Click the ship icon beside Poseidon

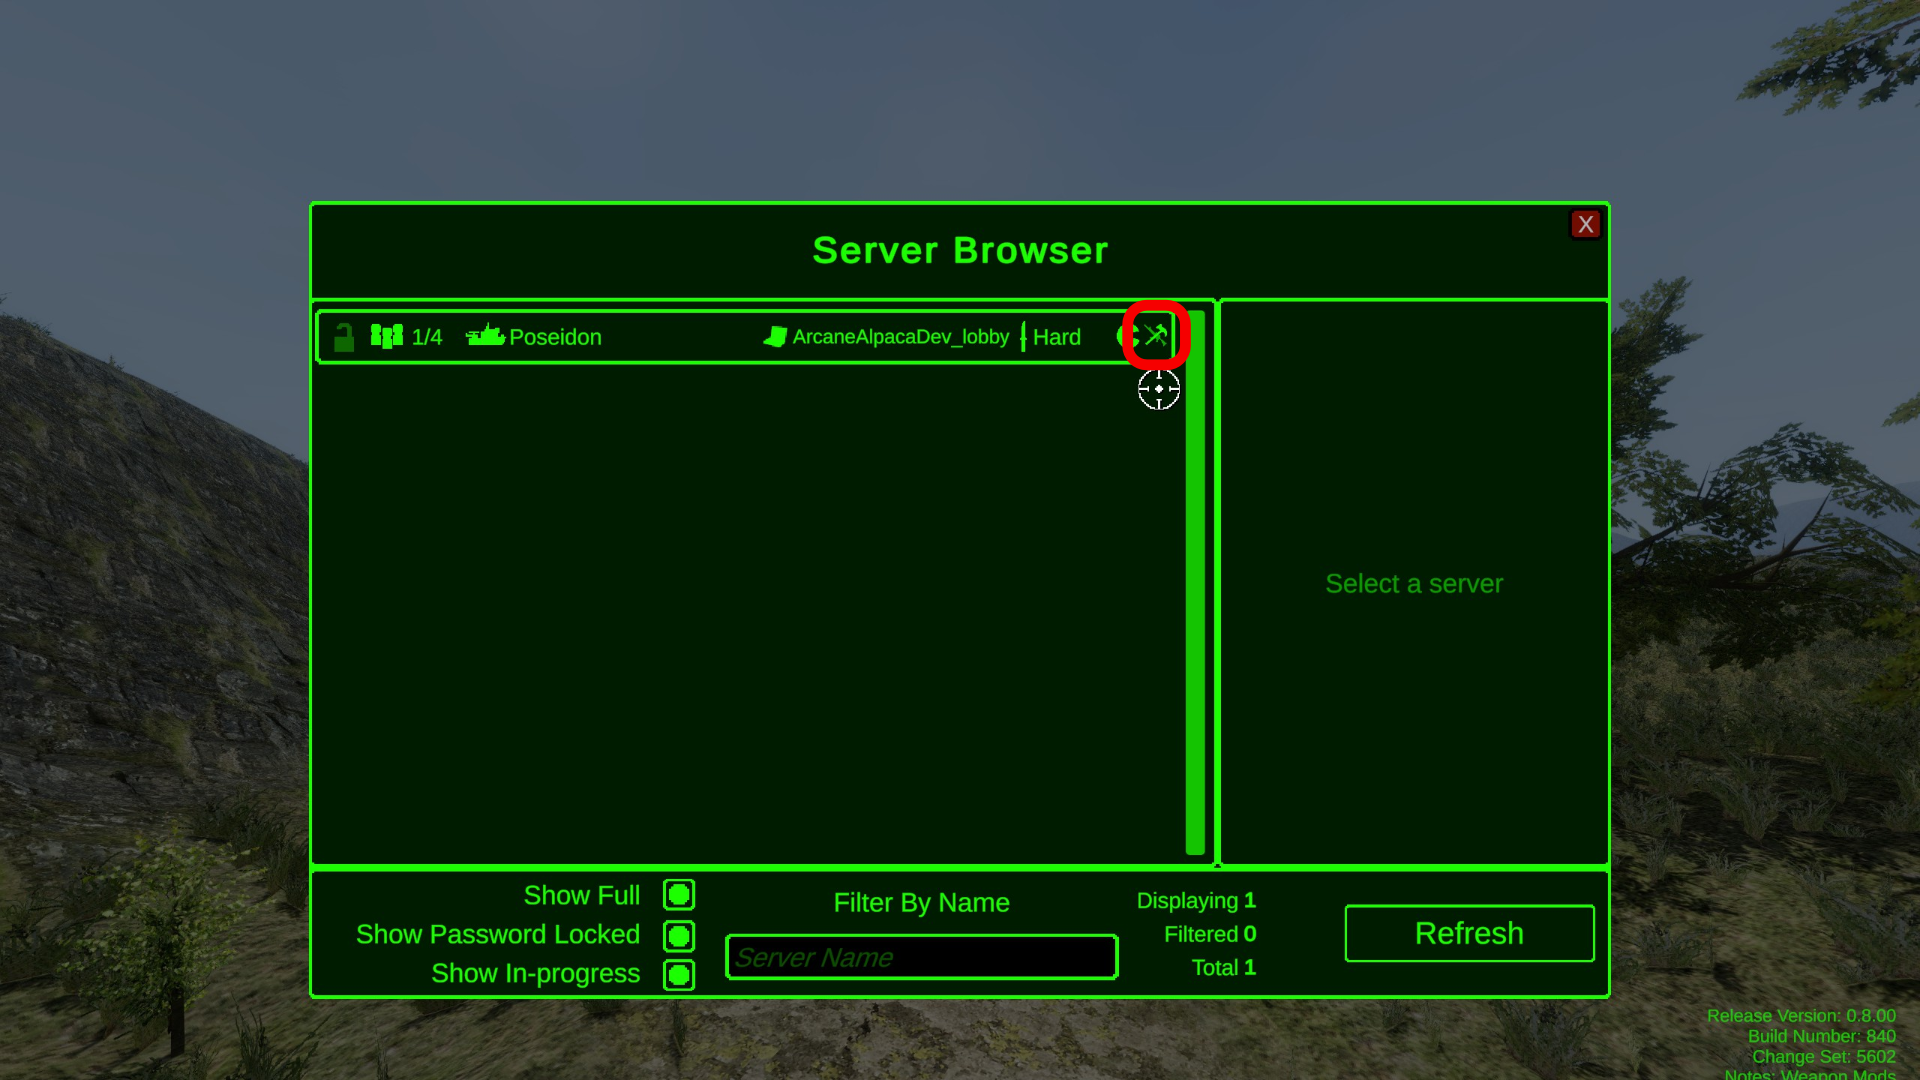(485, 335)
